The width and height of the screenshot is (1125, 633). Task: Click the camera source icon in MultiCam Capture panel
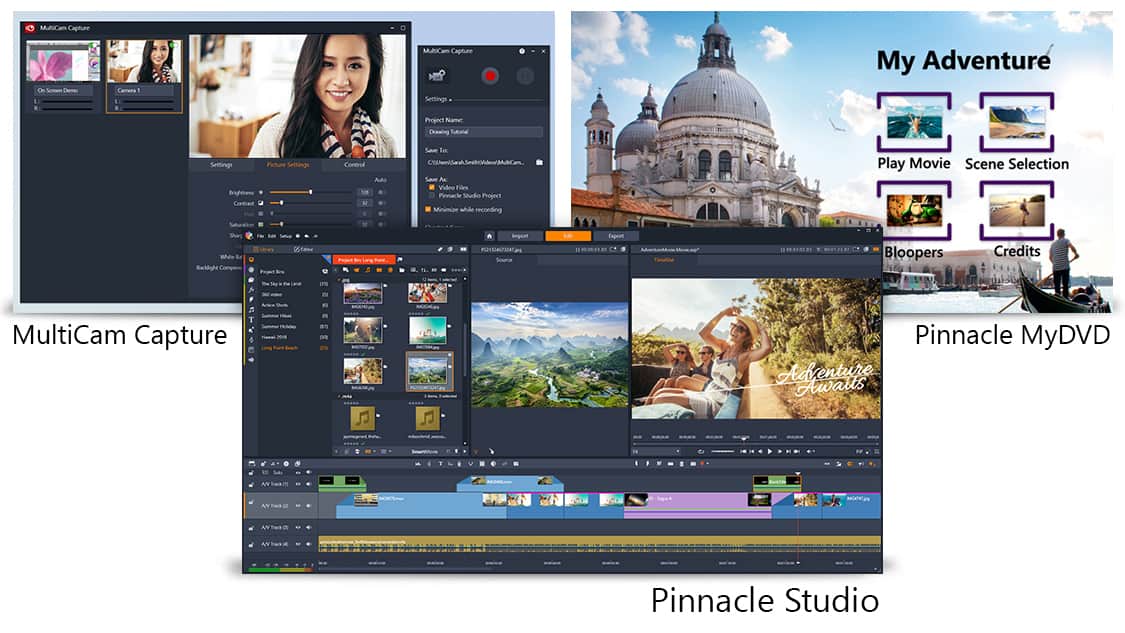click(x=436, y=75)
